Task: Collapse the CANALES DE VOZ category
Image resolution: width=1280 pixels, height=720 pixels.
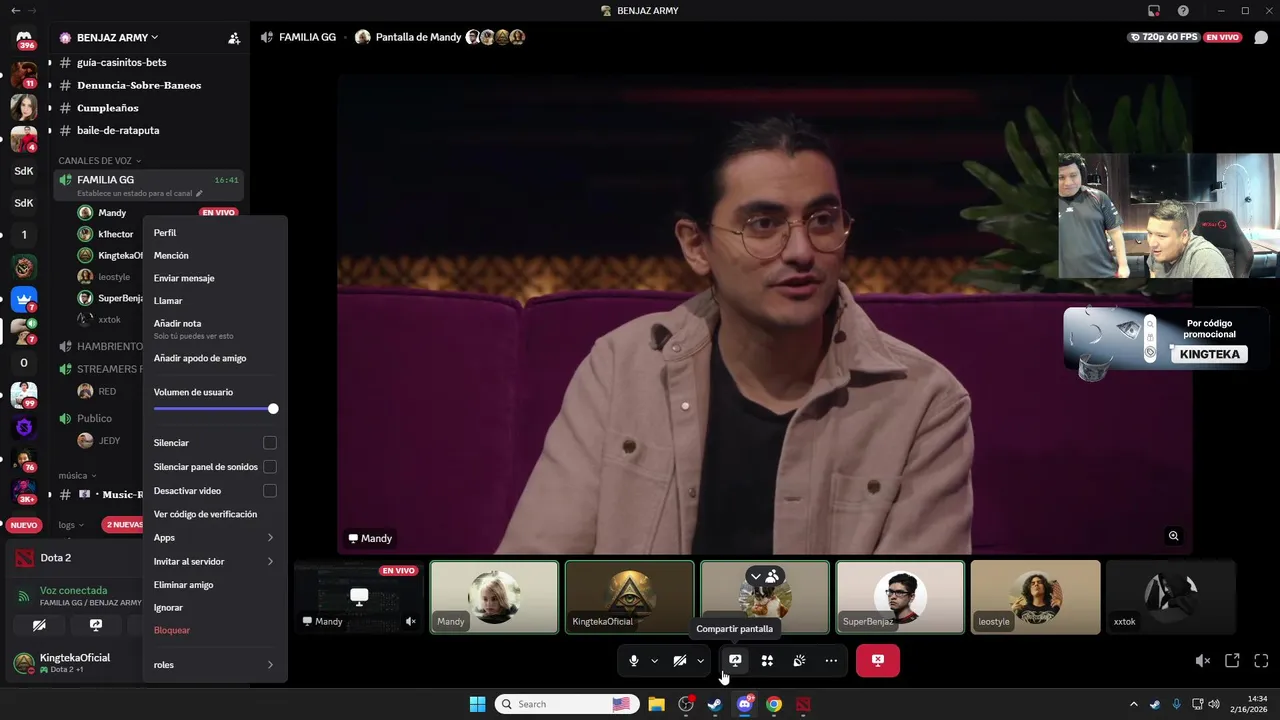Action: (100, 160)
